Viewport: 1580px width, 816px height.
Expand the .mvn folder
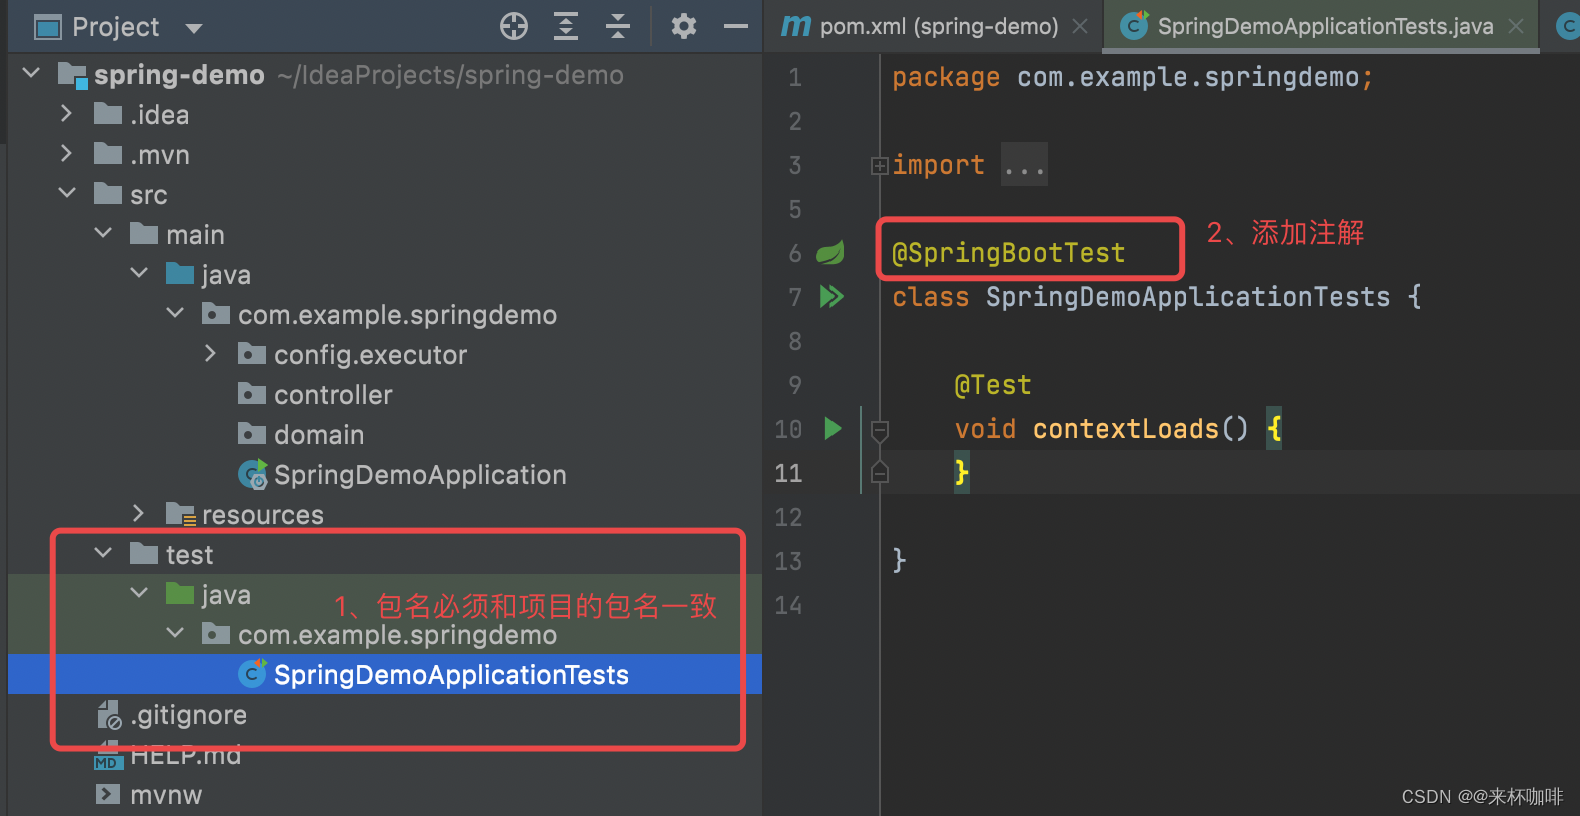coord(66,153)
